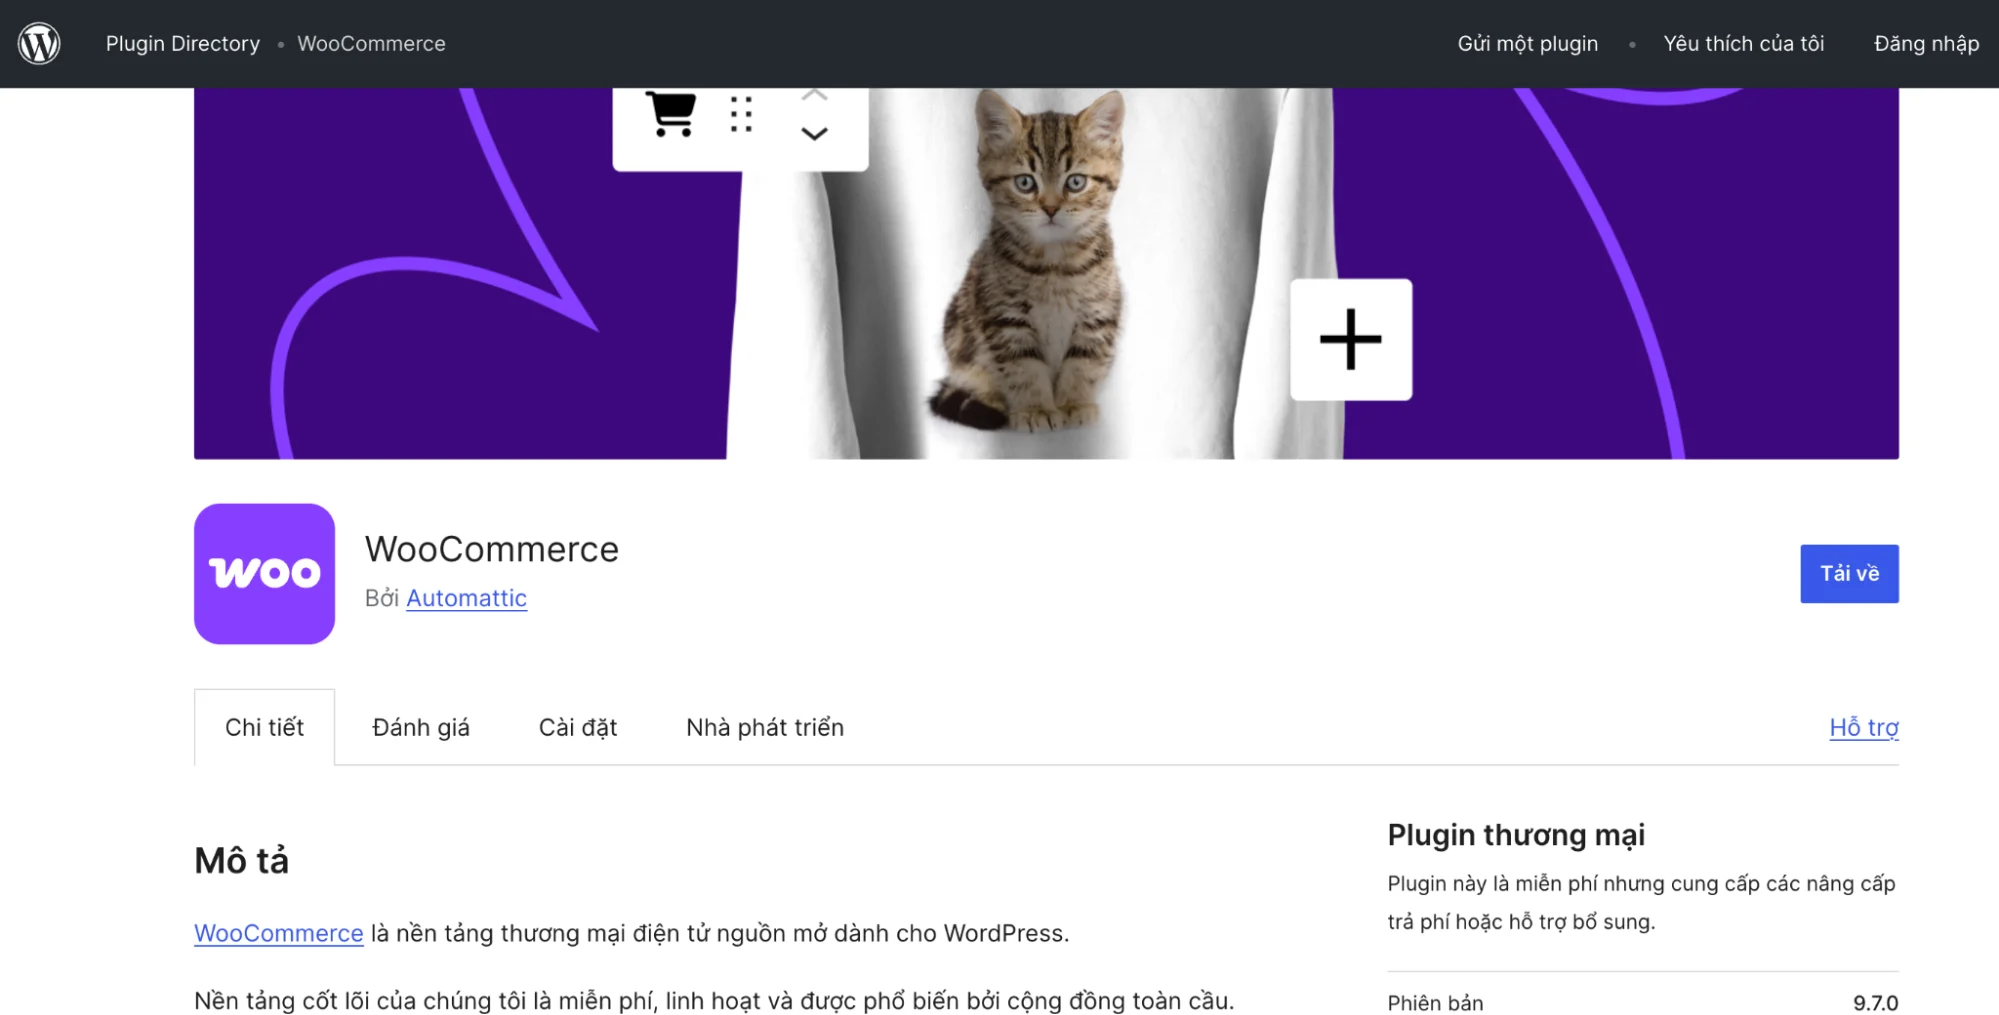Click the drag handle dots icon in banner
Image resolution: width=1999 pixels, height=1015 pixels.
pos(741,115)
